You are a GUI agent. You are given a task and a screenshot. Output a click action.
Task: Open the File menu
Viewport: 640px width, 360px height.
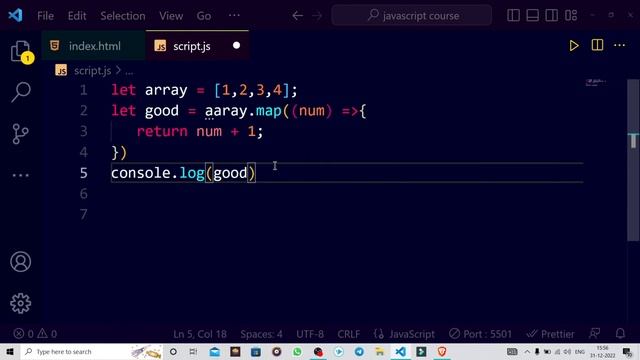[45, 16]
